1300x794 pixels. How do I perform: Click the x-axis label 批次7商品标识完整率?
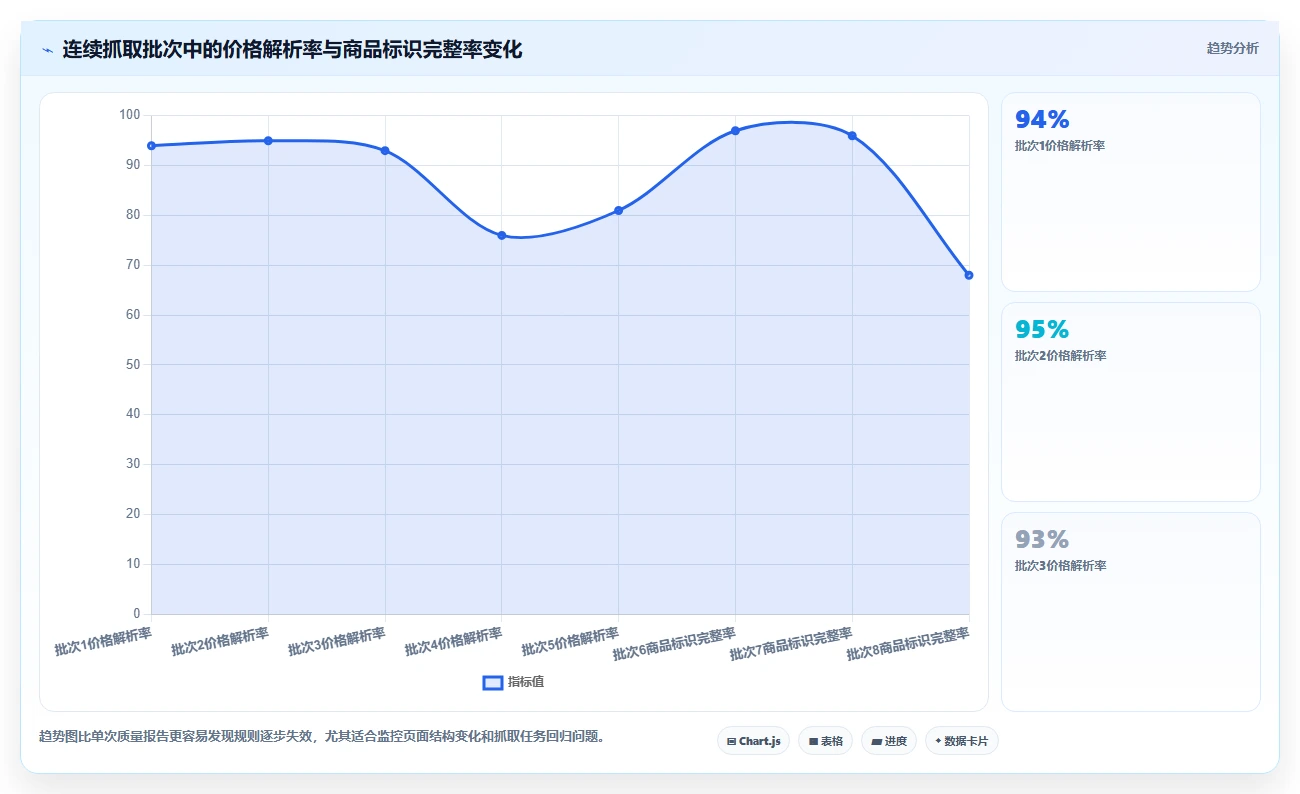point(791,644)
